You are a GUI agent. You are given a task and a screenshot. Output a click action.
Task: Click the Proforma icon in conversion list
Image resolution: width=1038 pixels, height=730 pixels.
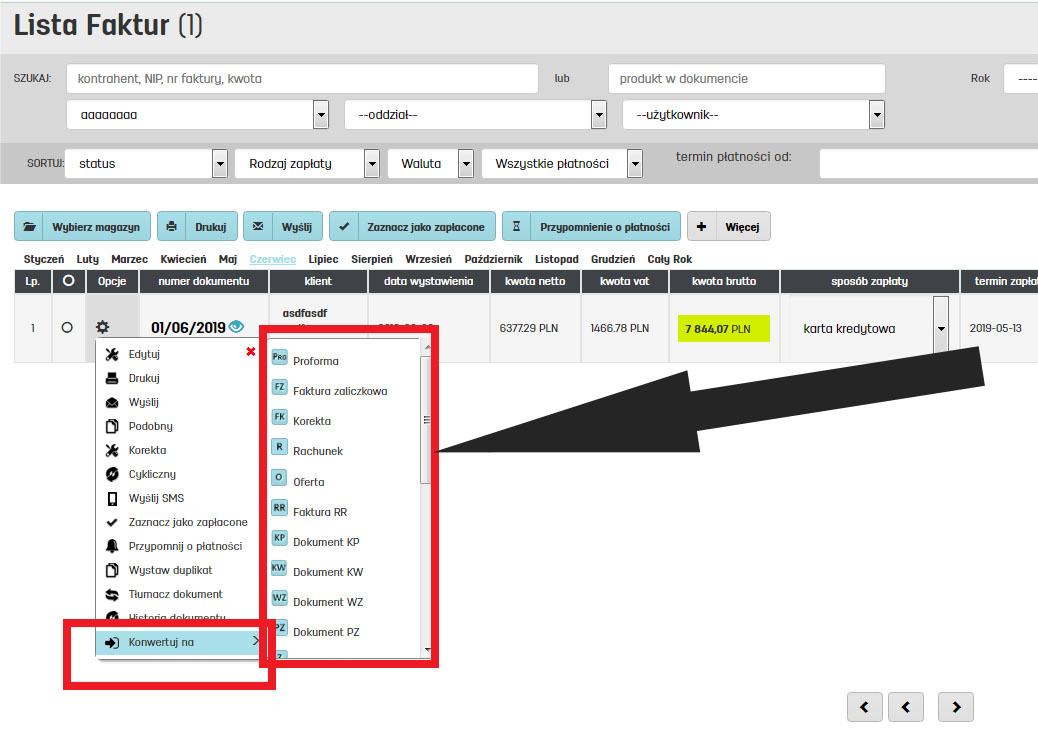(x=280, y=358)
